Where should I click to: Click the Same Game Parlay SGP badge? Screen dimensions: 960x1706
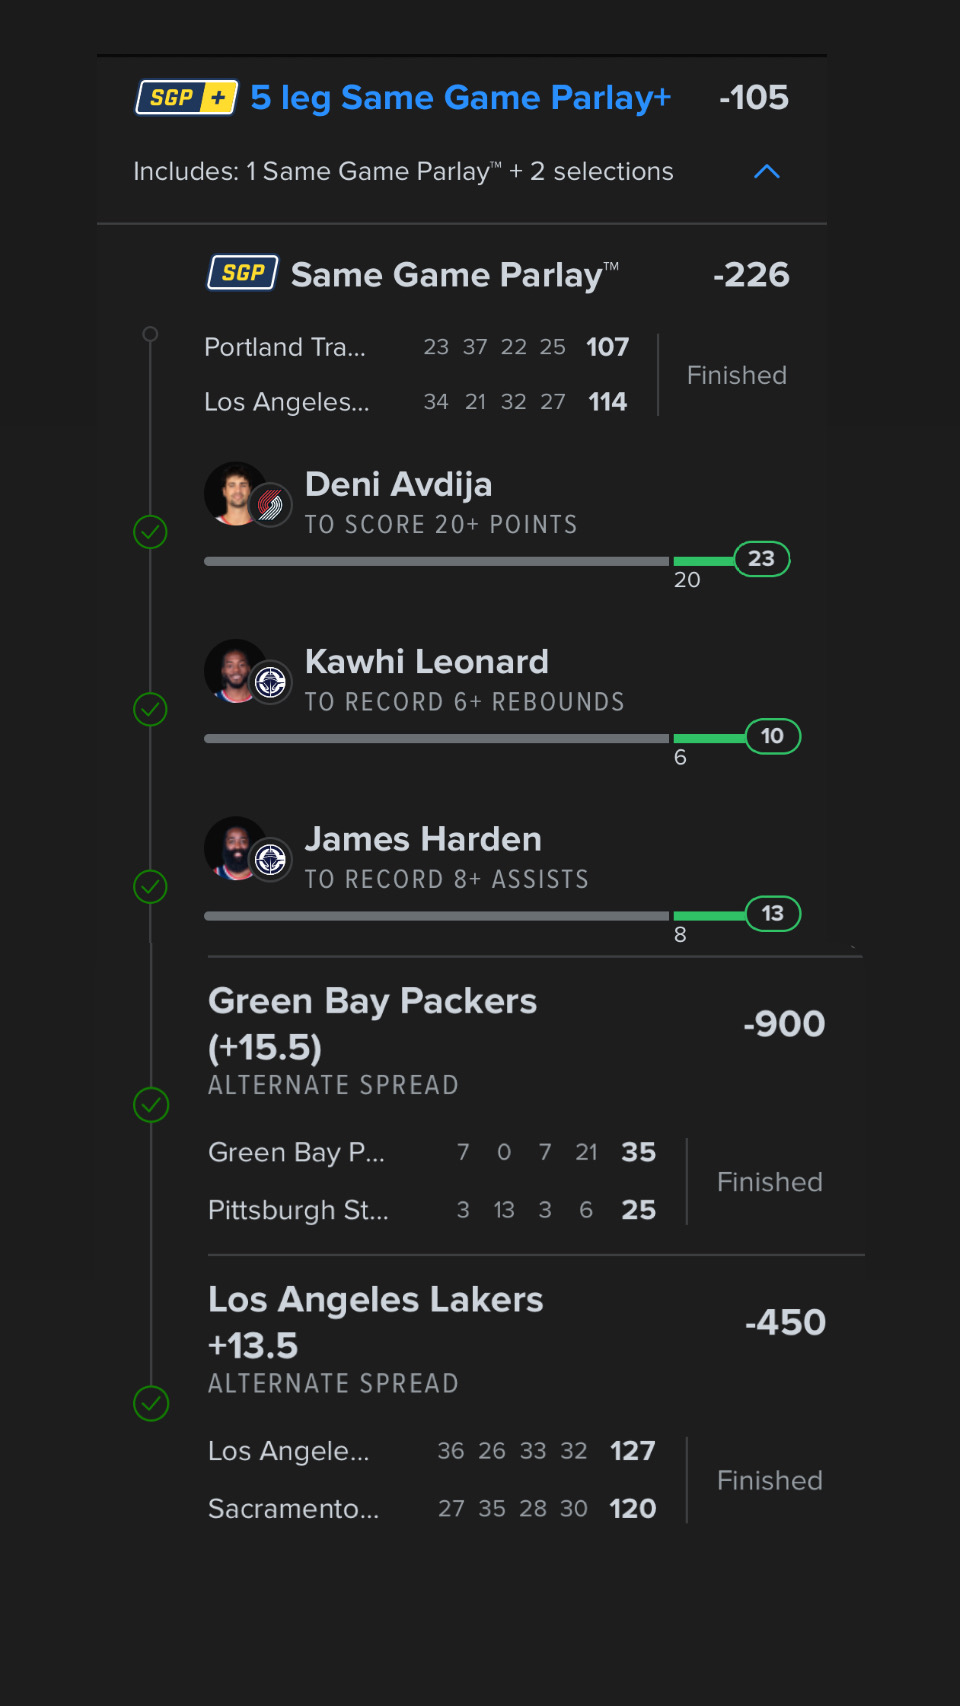[243, 273]
